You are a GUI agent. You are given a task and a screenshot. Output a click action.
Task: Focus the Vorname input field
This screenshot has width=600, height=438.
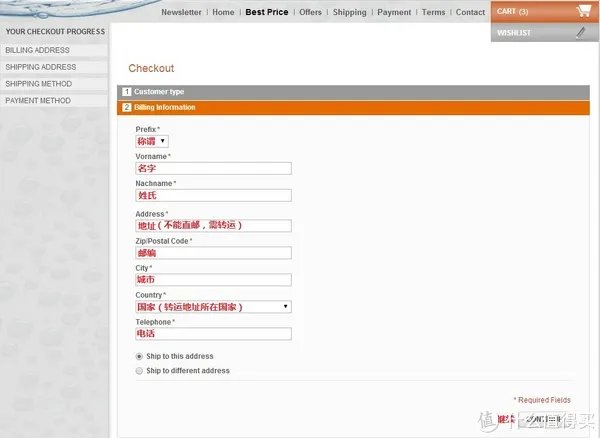tap(214, 168)
